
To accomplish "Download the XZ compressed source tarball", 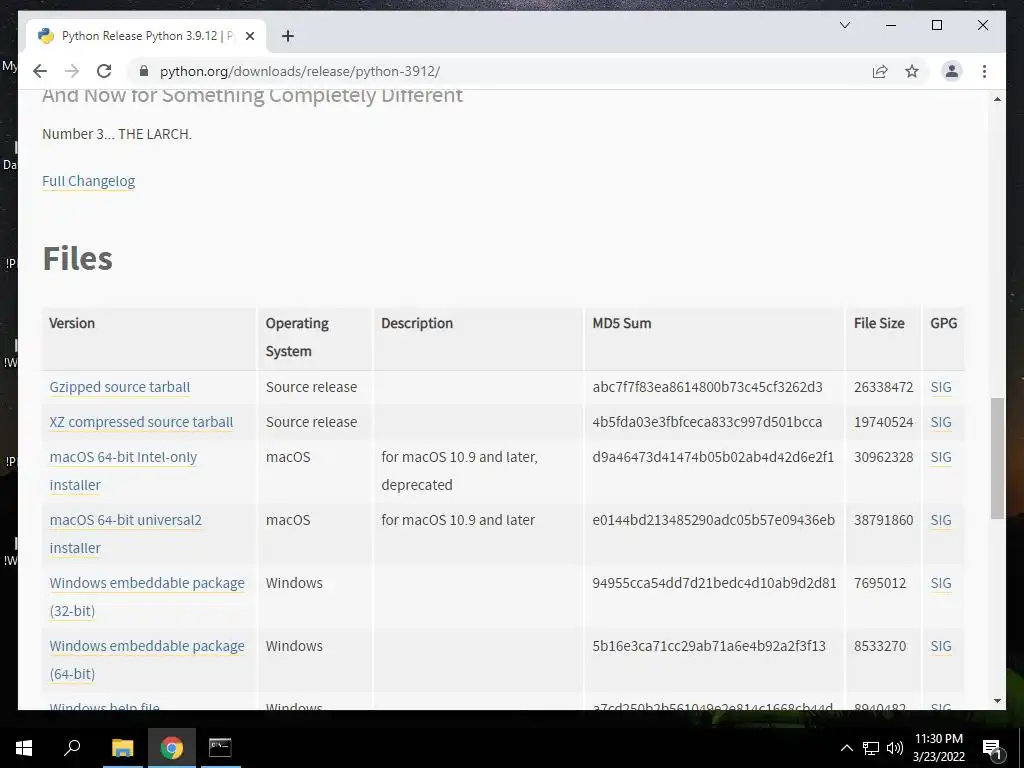I will tap(141, 422).
